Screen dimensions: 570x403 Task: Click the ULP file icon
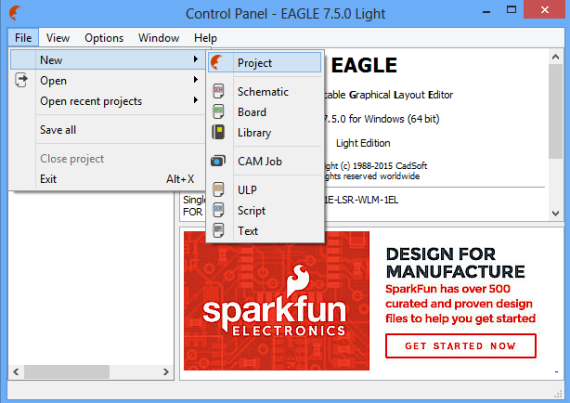click(218, 190)
